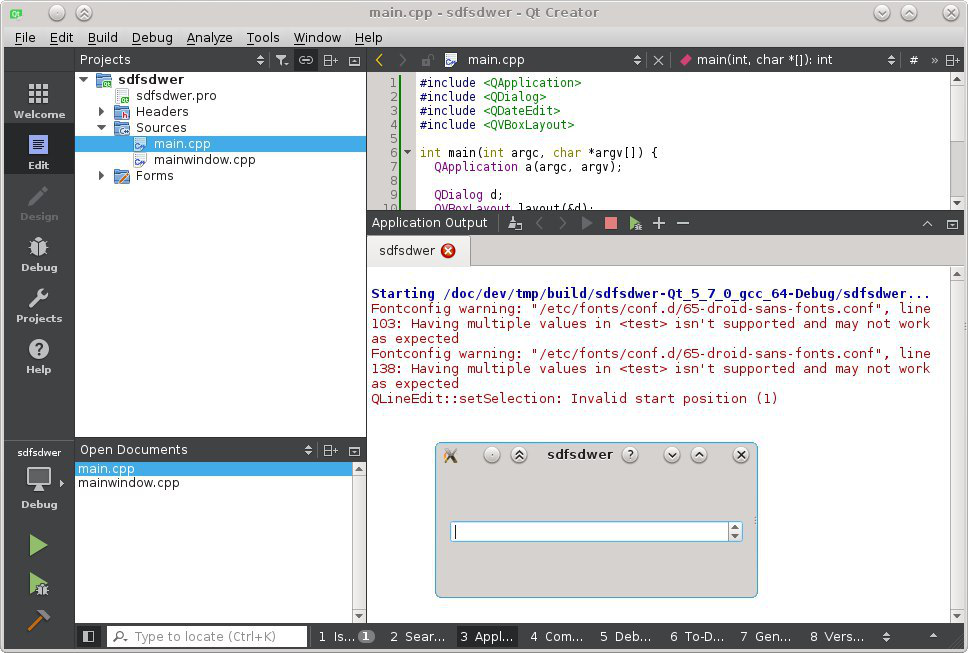Select mainwindow.cpp in Open Documents
The width and height of the screenshot is (968, 653).
(128, 483)
